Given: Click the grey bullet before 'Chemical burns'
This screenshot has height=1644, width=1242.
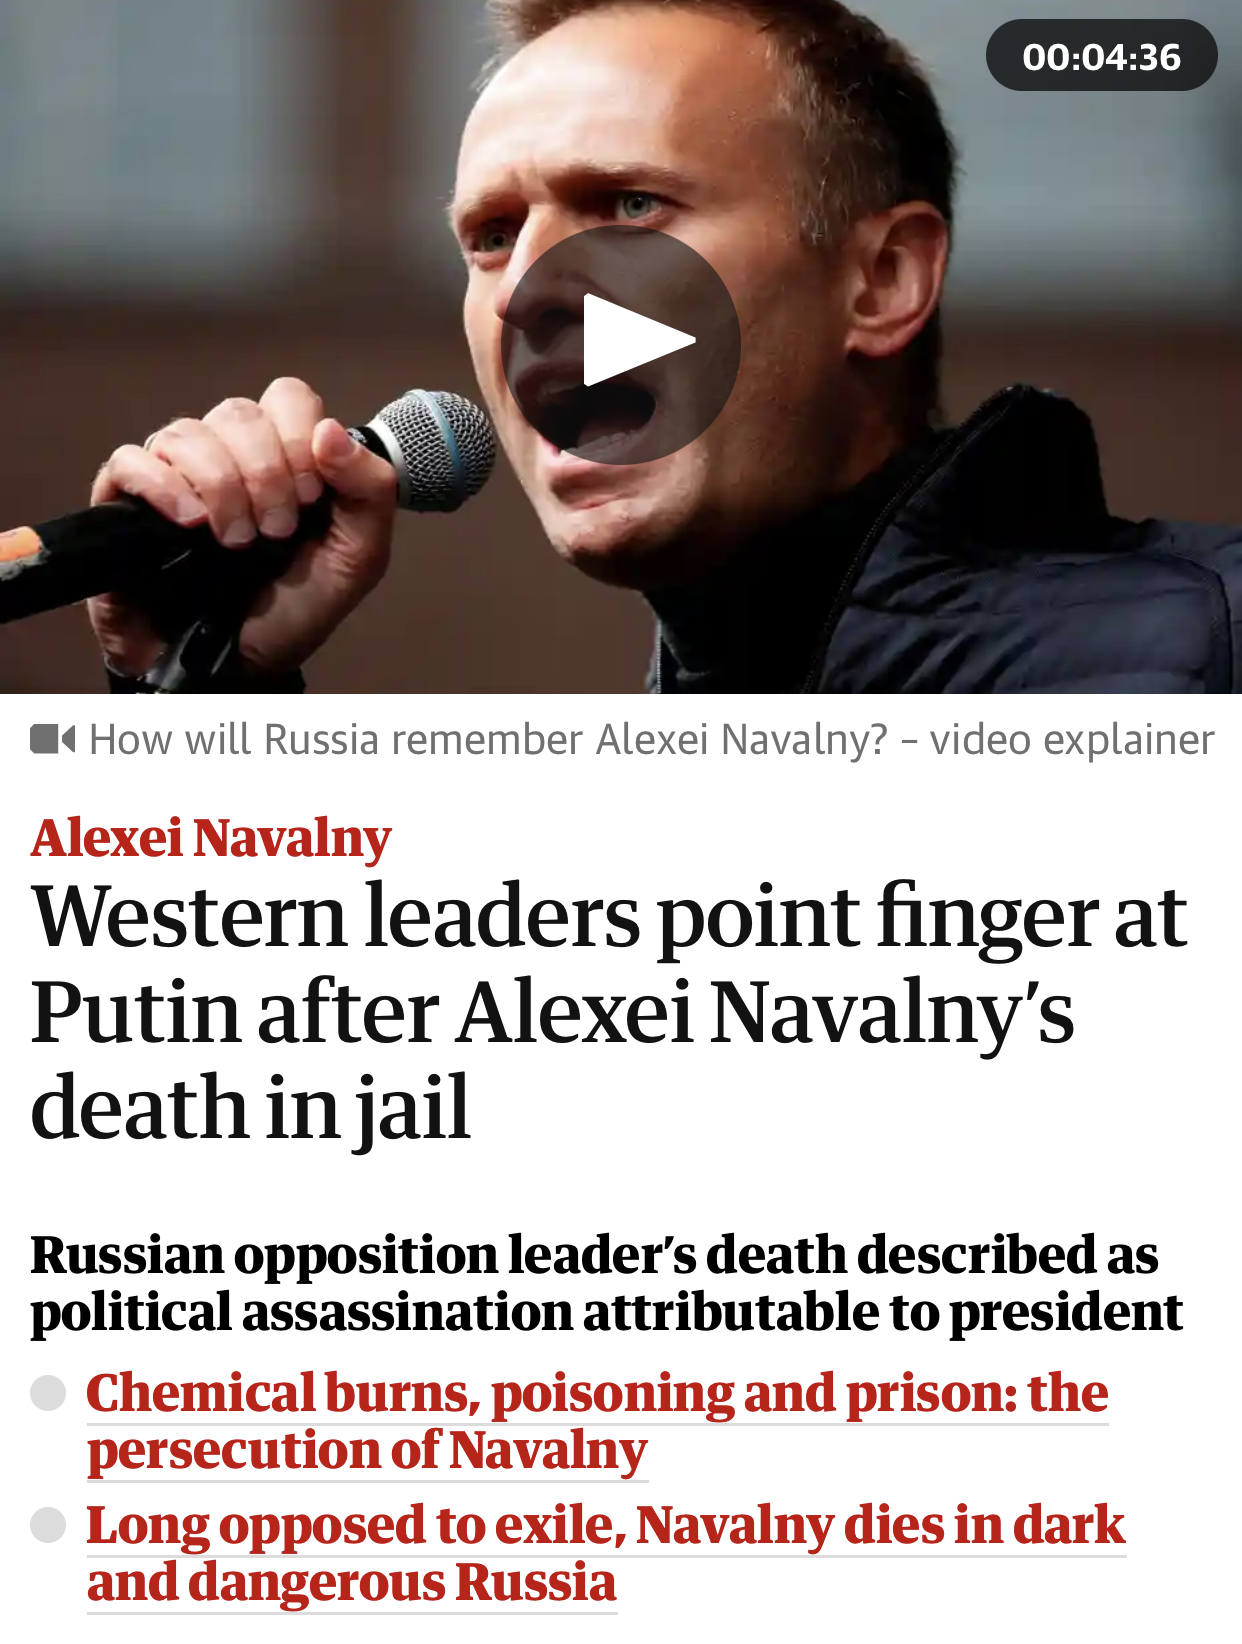Looking at the screenshot, I should pyautogui.click(x=48, y=1393).
